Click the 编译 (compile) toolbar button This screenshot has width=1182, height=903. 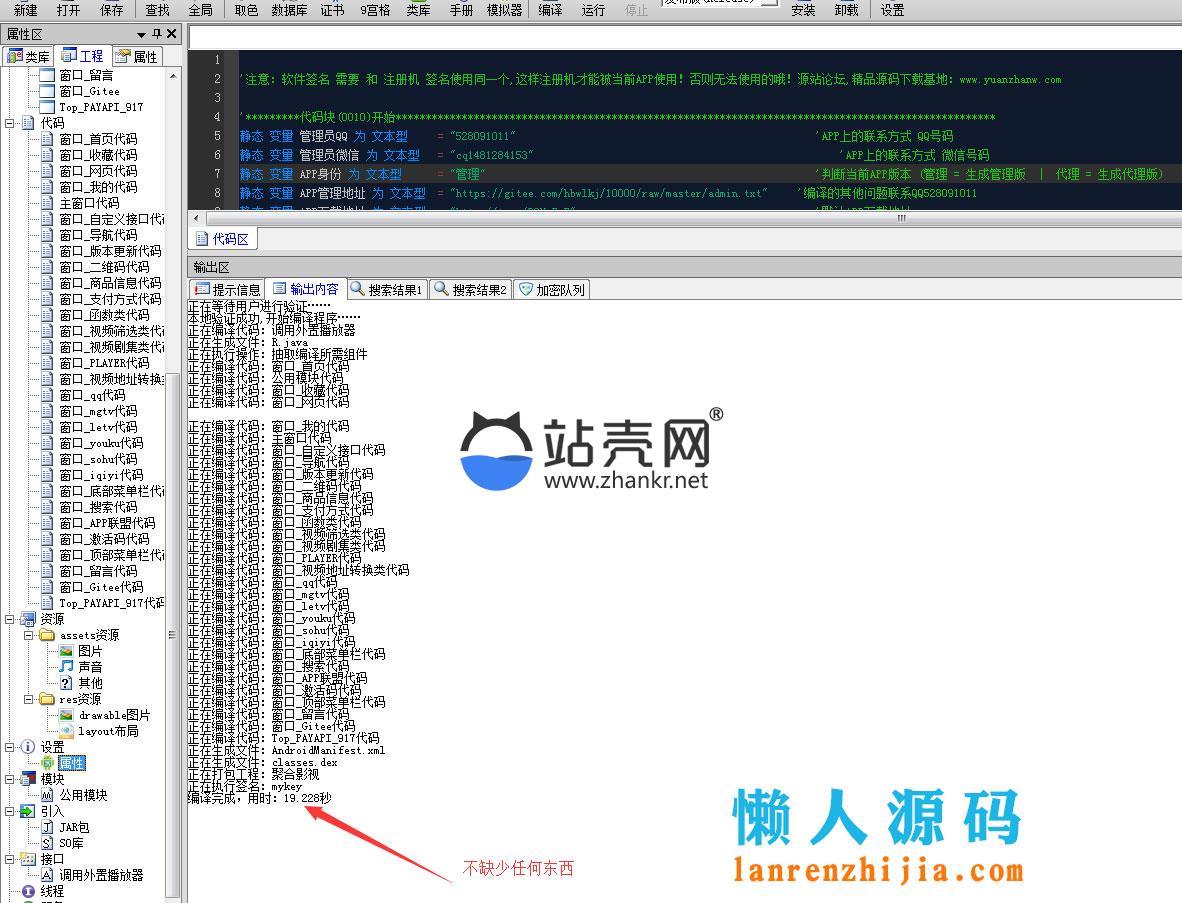click(x=550, y=10)
